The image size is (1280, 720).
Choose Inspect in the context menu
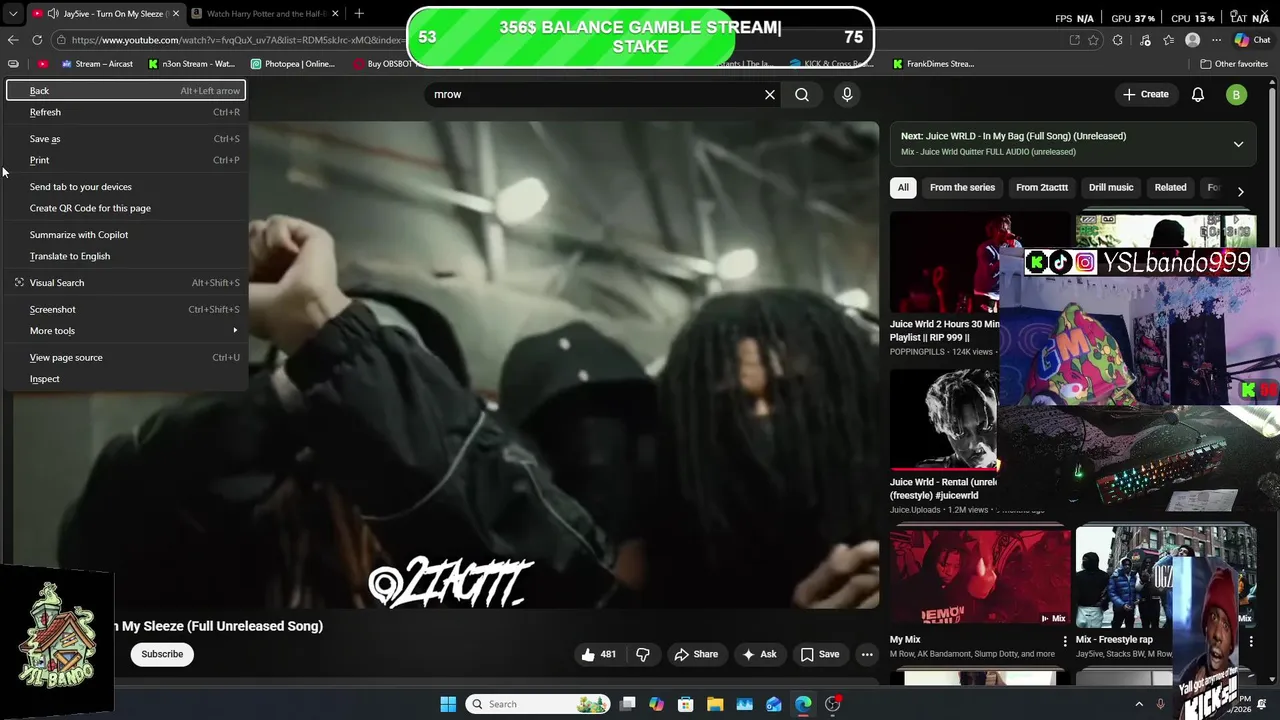click(126, 379)
